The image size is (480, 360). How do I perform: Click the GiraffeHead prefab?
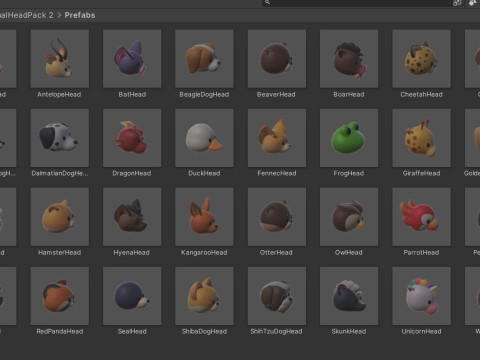(421, 138)
